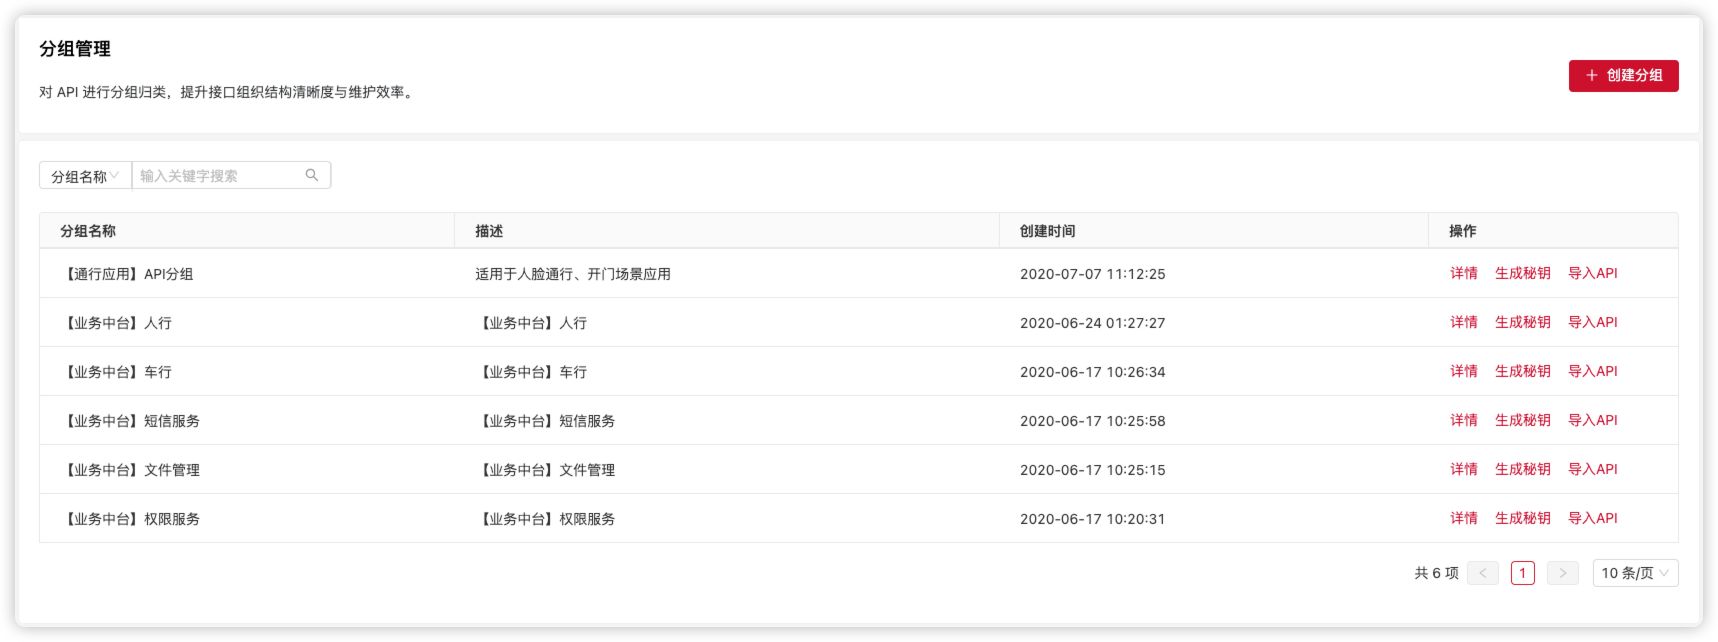Open 详情 for 【通行应用】API分组

1463,273
